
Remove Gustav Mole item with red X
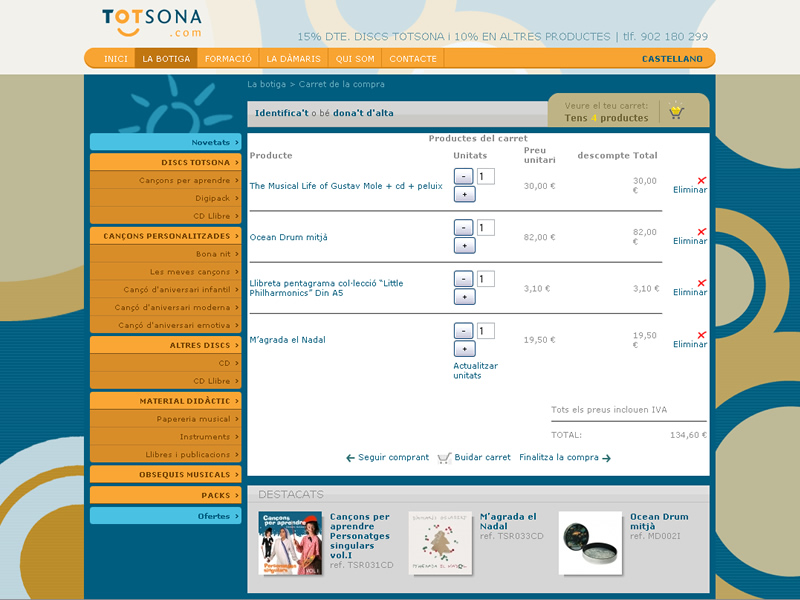[x=702, y=180]
